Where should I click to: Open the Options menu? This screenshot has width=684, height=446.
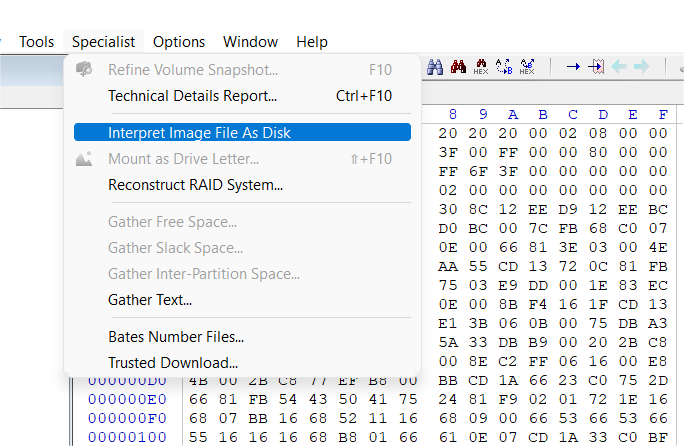[x=179, y=41]
